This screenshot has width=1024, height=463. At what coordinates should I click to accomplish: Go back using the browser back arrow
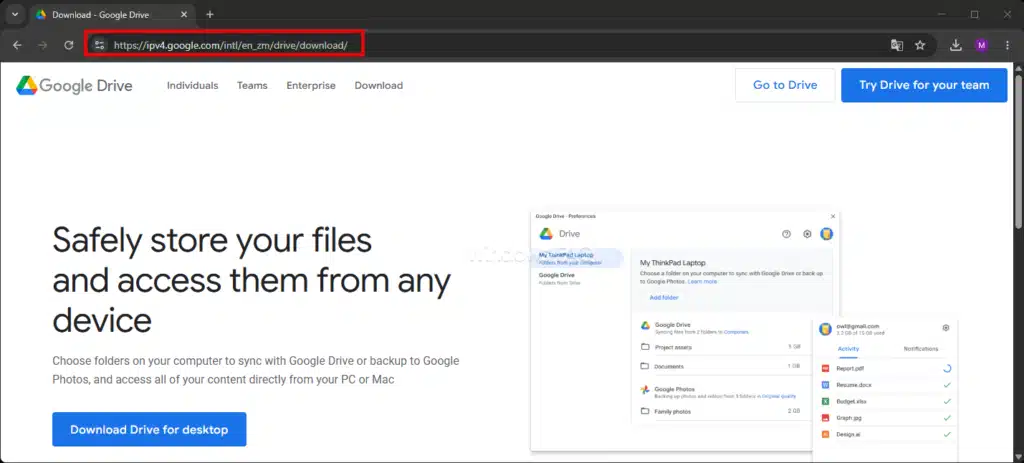[18, 45]
